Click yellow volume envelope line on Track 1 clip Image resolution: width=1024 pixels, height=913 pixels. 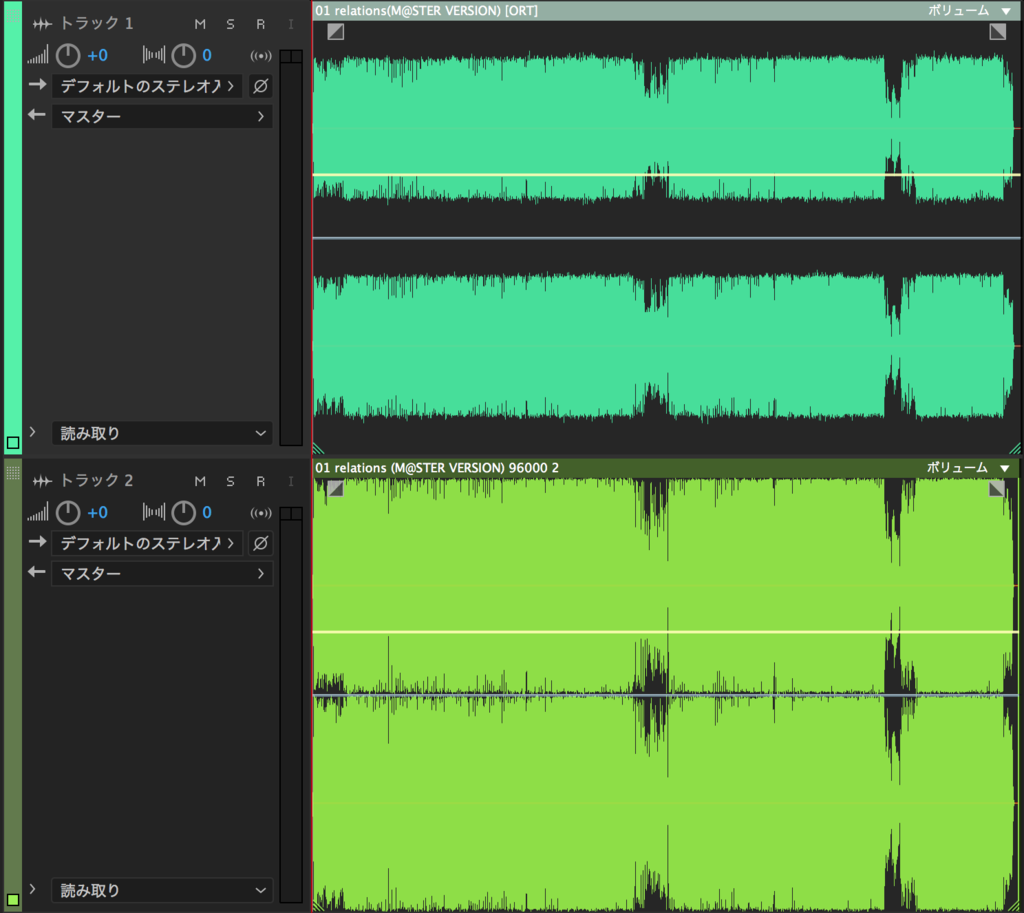click(x=666, y=174)
